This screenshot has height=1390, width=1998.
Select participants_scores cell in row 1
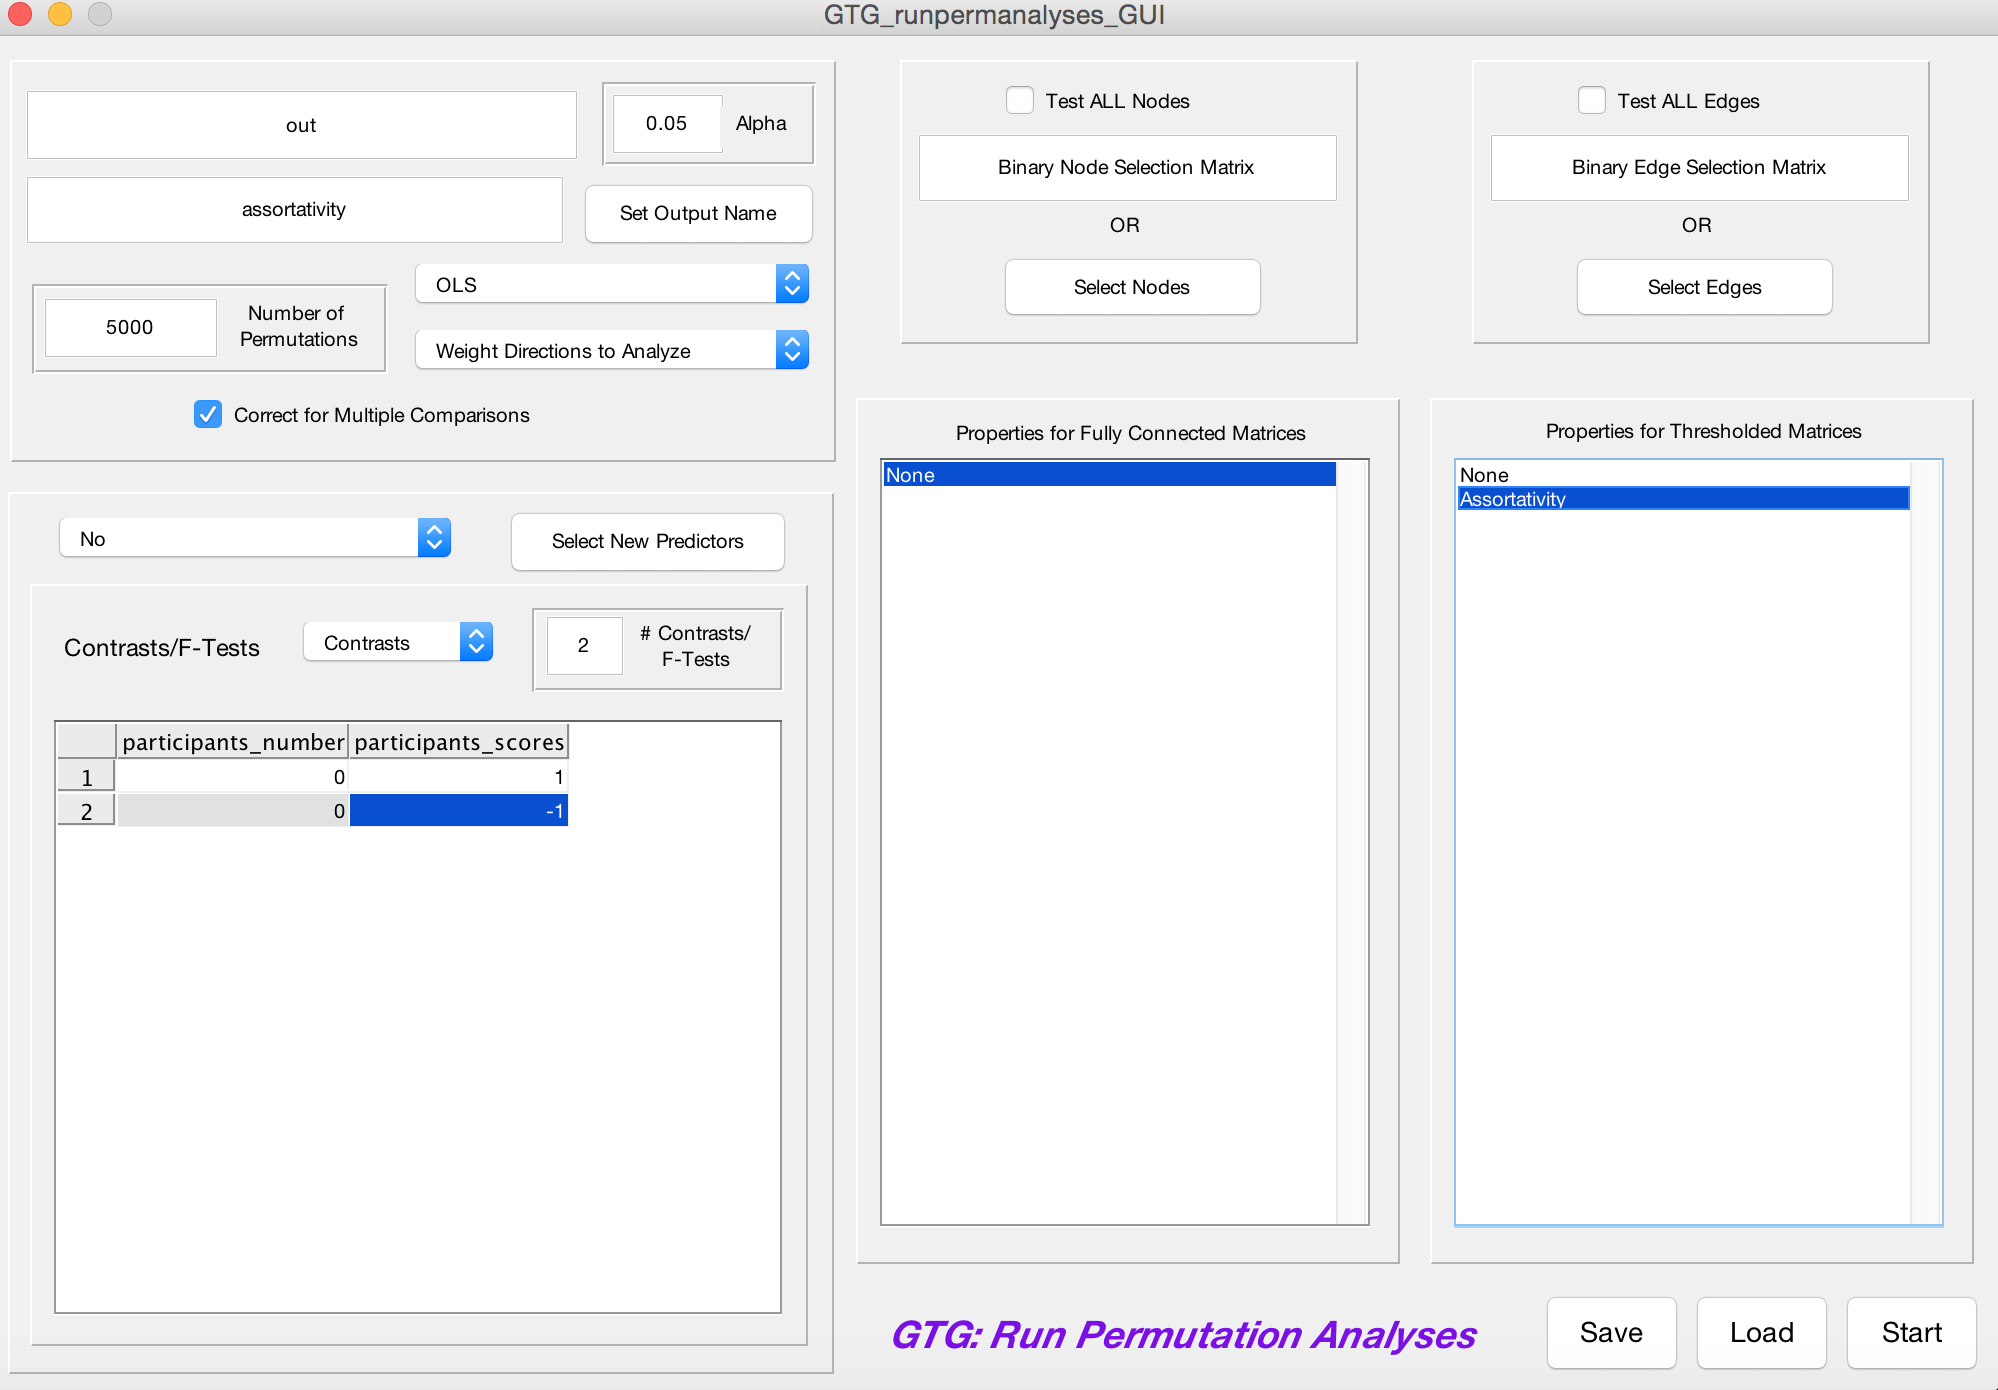459,777
